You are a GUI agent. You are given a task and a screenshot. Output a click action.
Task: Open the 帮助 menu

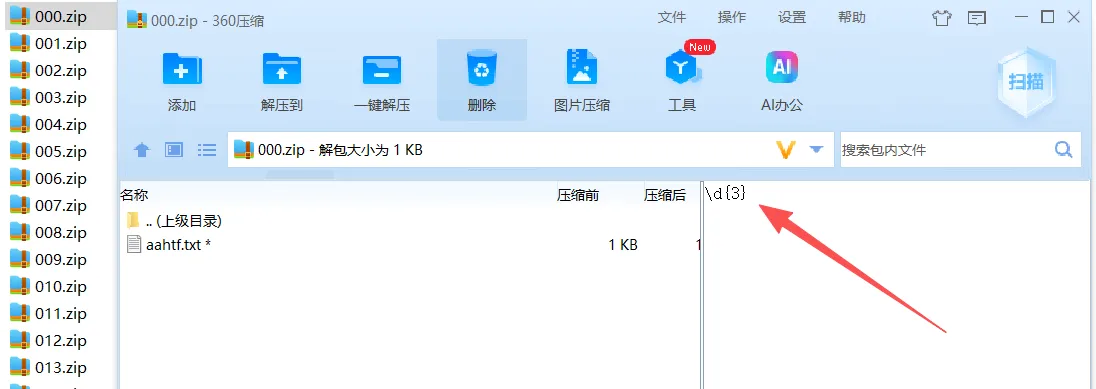coord(851,18)
